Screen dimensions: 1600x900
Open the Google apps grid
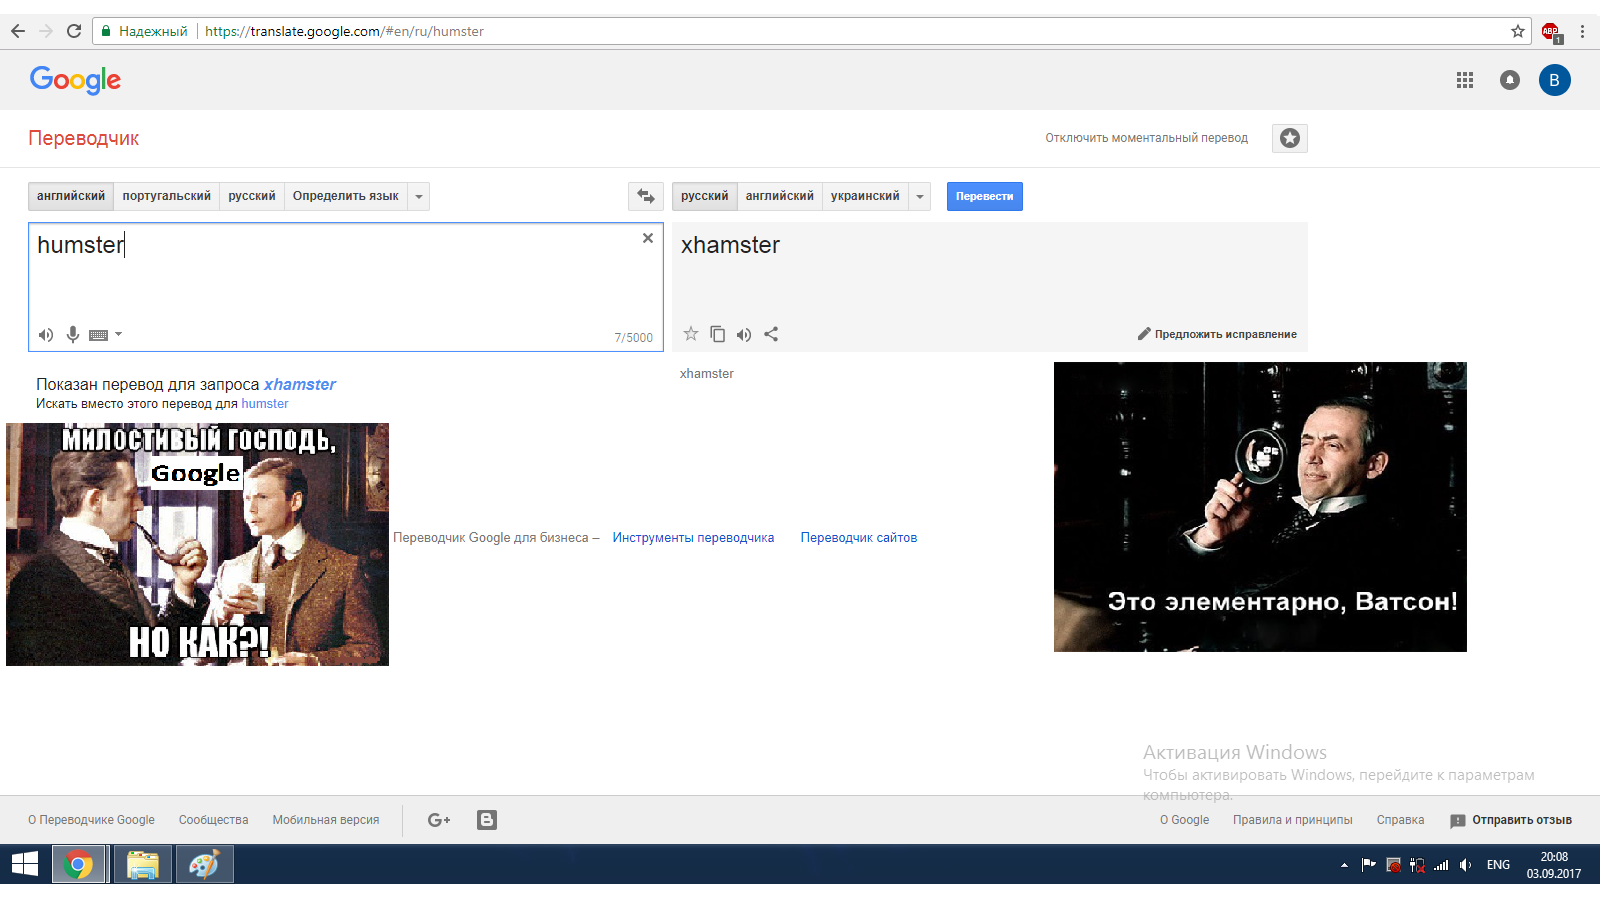click(x=1465, y=80)
